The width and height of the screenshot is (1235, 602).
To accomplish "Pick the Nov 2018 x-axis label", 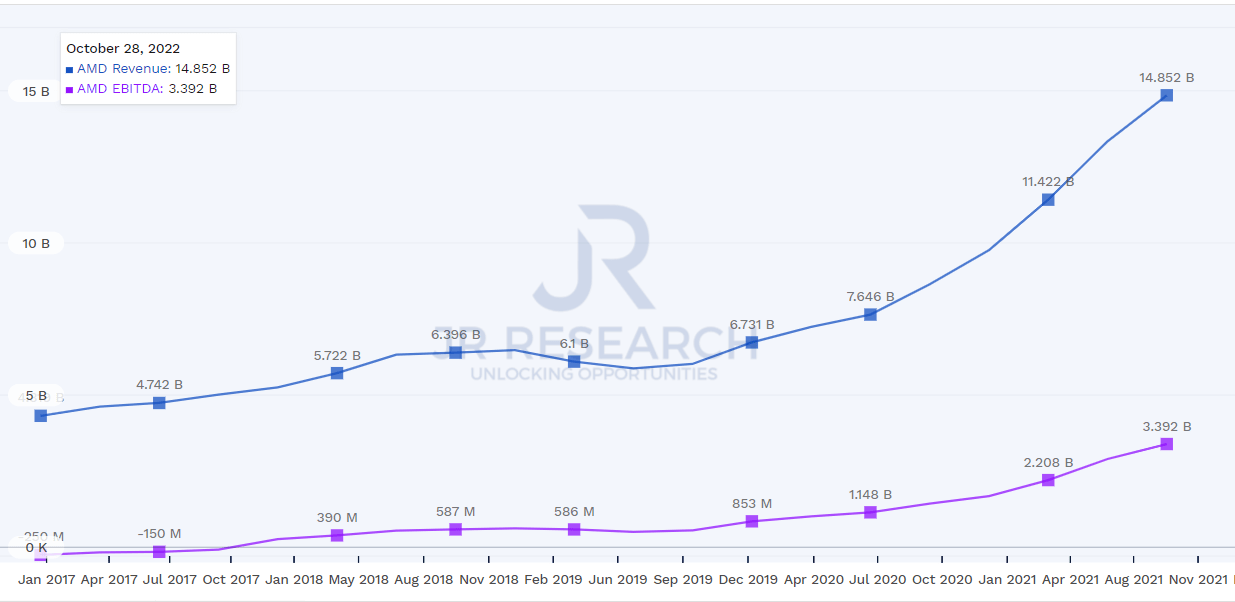I will pos(489,578).
